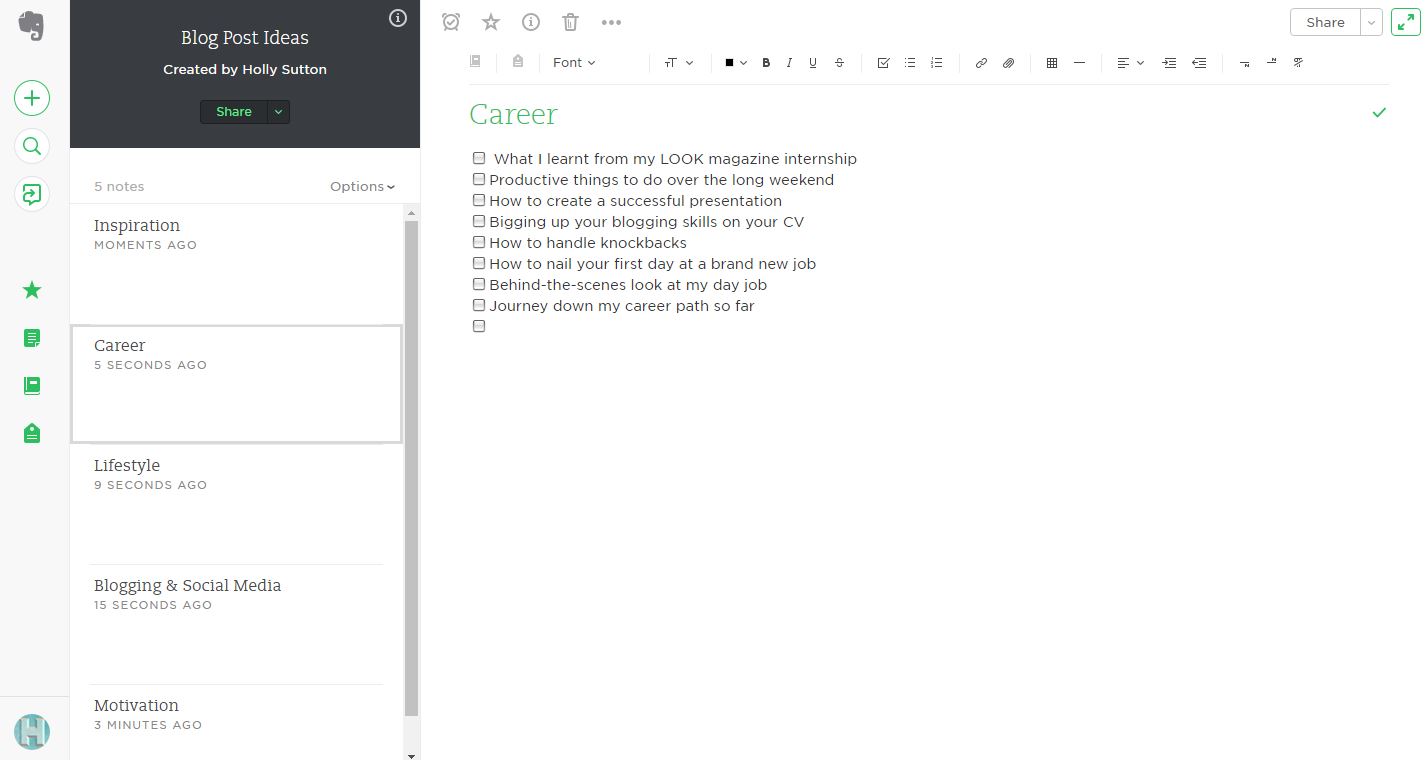Insert a checkbox from the toolbar
The width and height of the screenshot is (1428, 760).
pos(883,63)
